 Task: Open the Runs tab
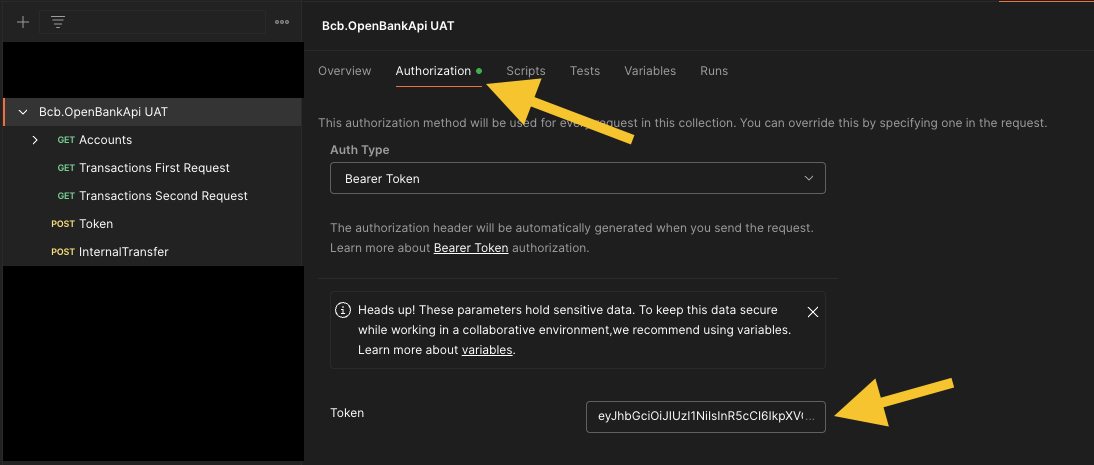[714, 71]
